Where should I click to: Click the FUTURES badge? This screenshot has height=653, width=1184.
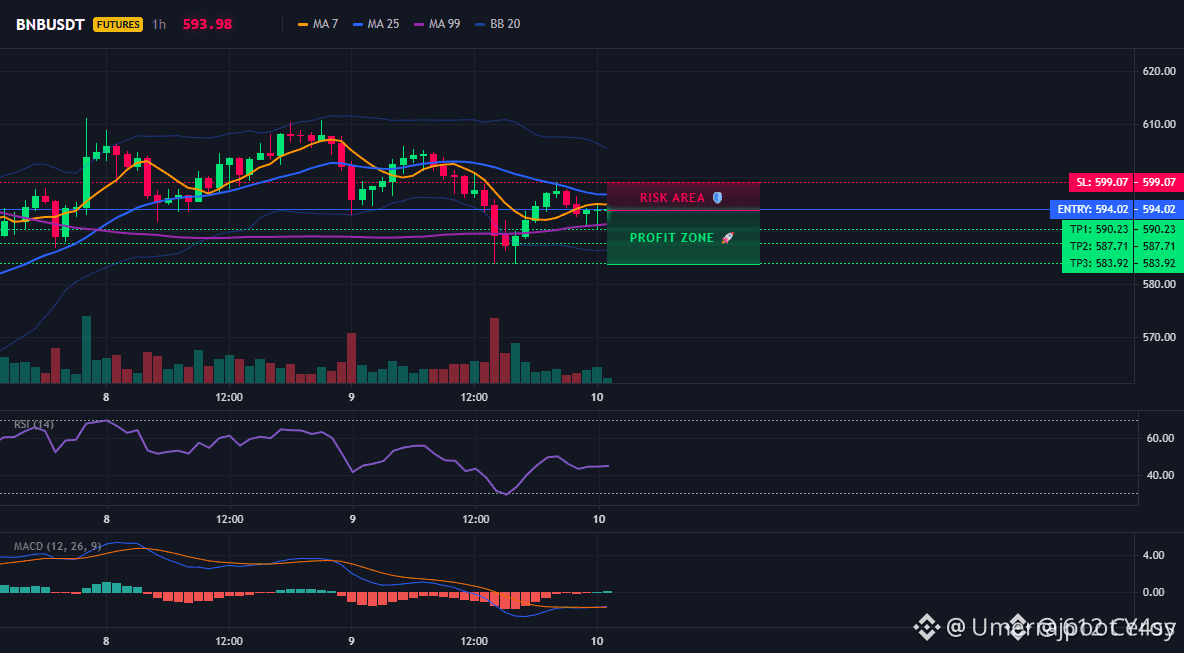tap(118, 24)
